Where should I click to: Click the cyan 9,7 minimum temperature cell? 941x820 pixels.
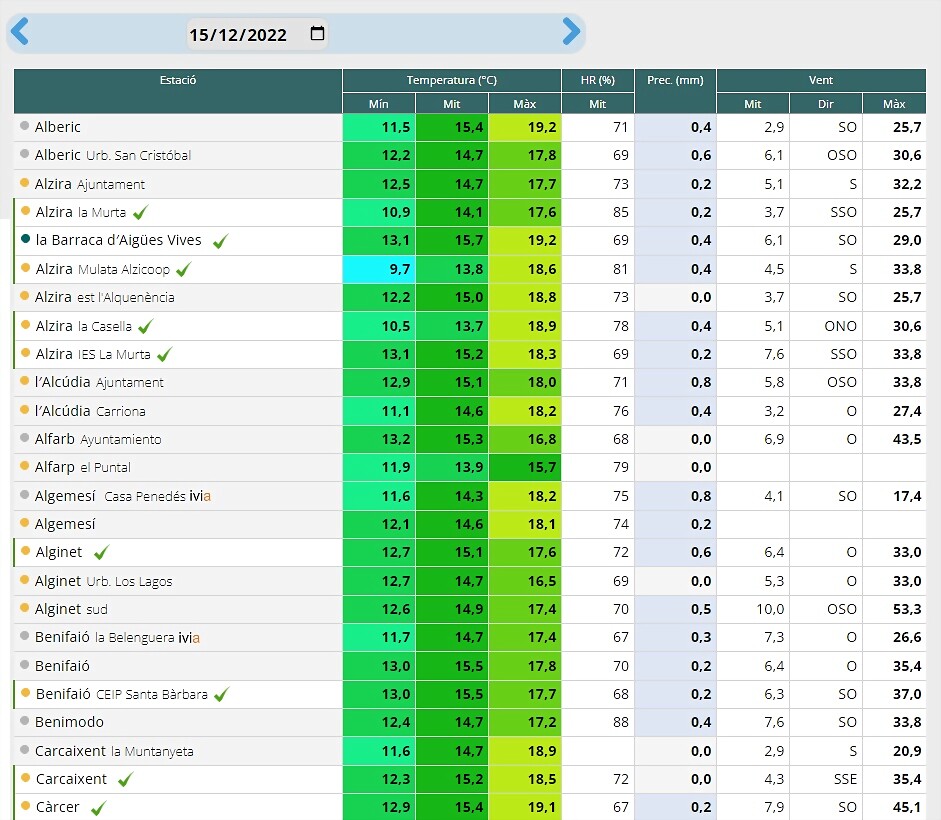[379, 269]
